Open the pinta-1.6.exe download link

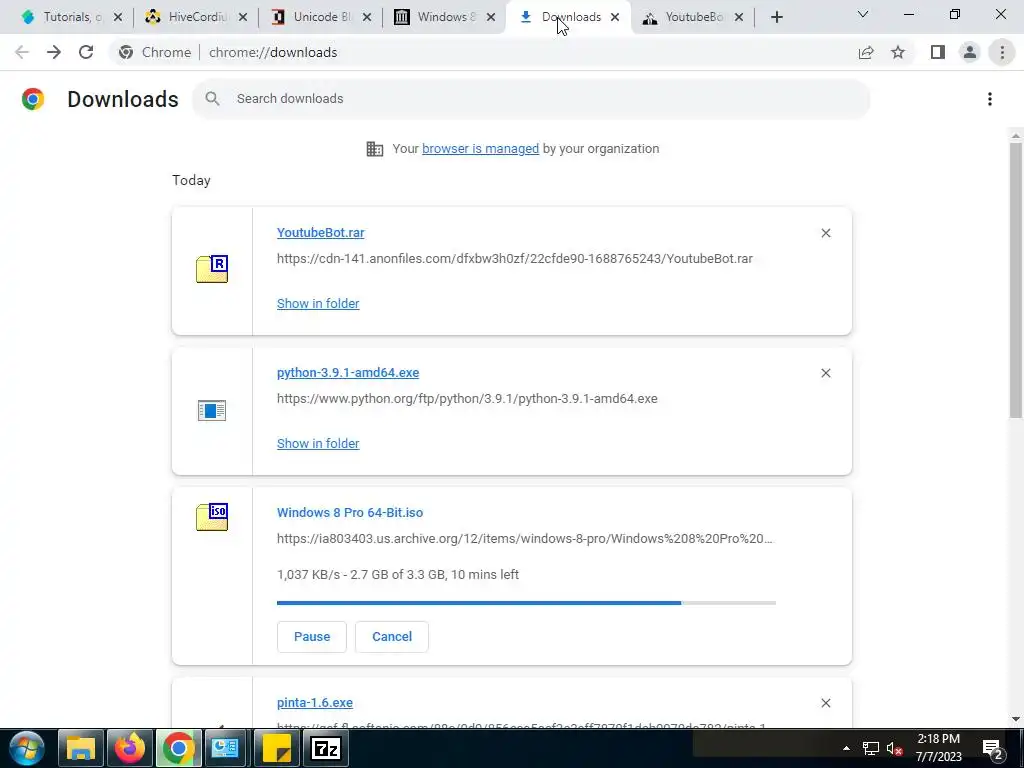pos(315,703)
